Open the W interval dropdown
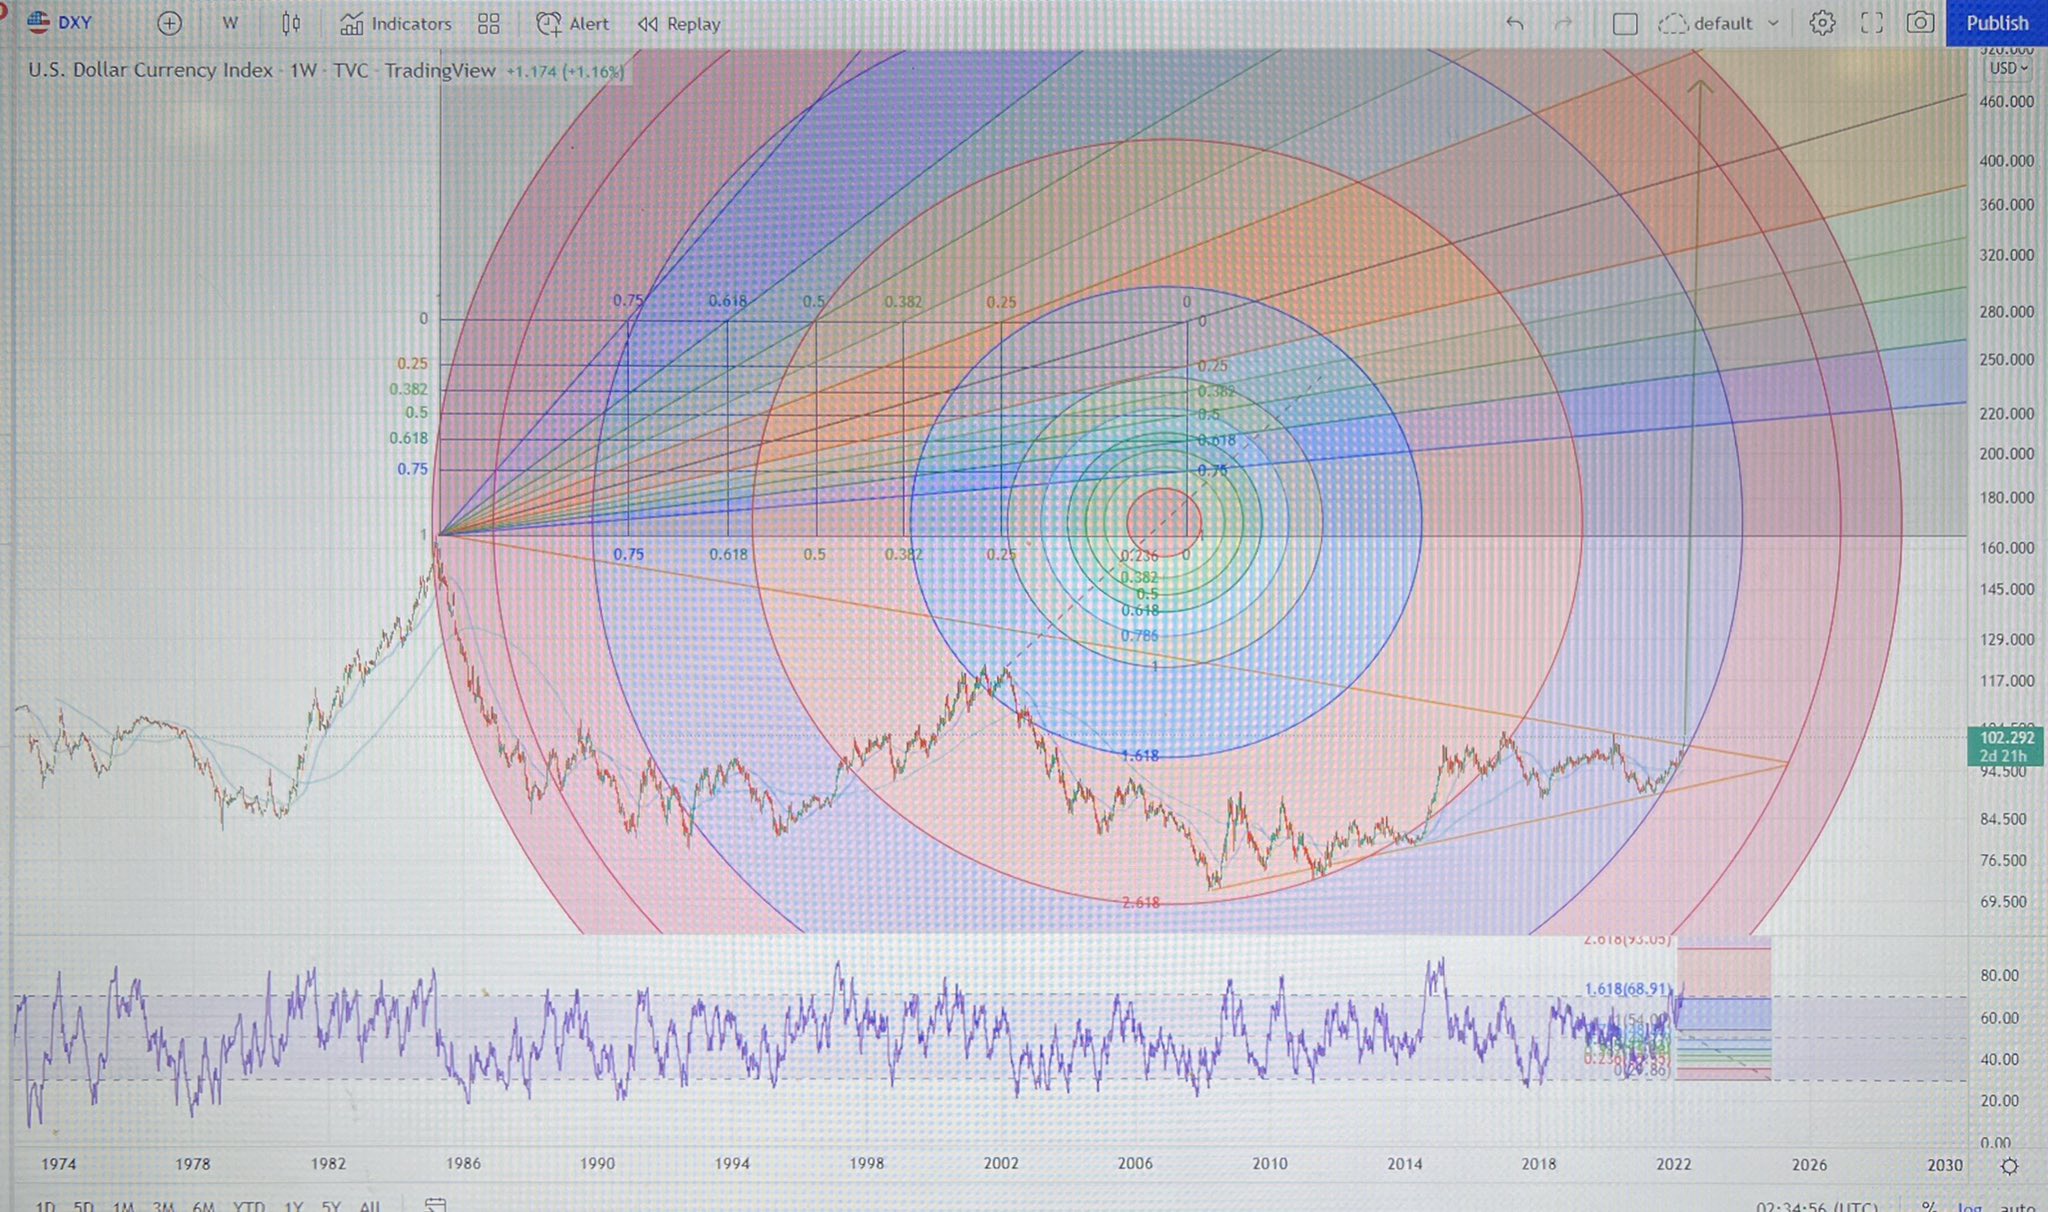The image size is (2048, 1212). 229,23
